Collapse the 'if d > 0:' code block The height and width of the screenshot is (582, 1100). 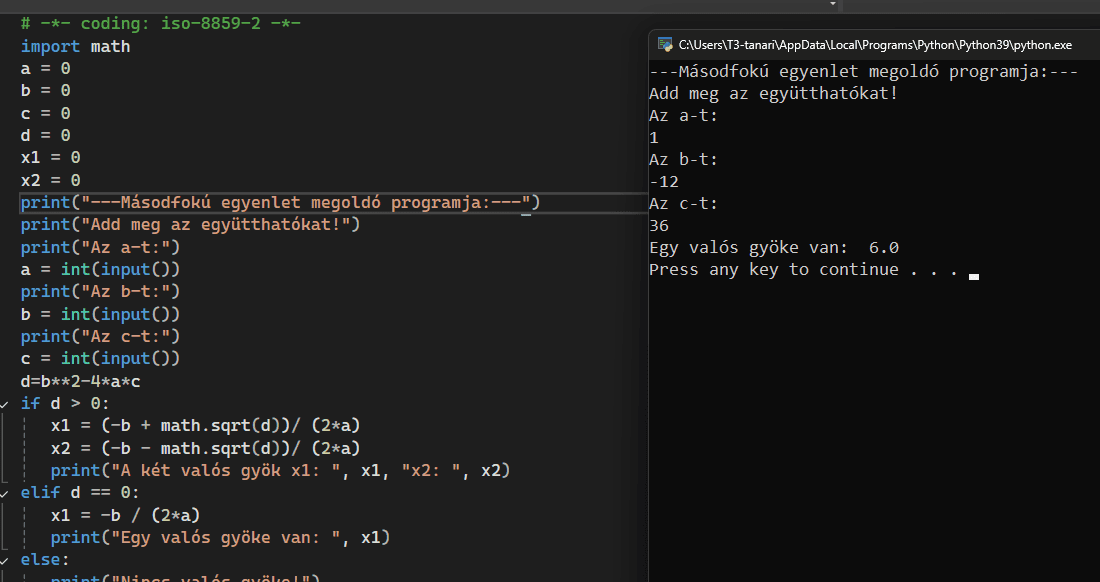pos(6,404)
